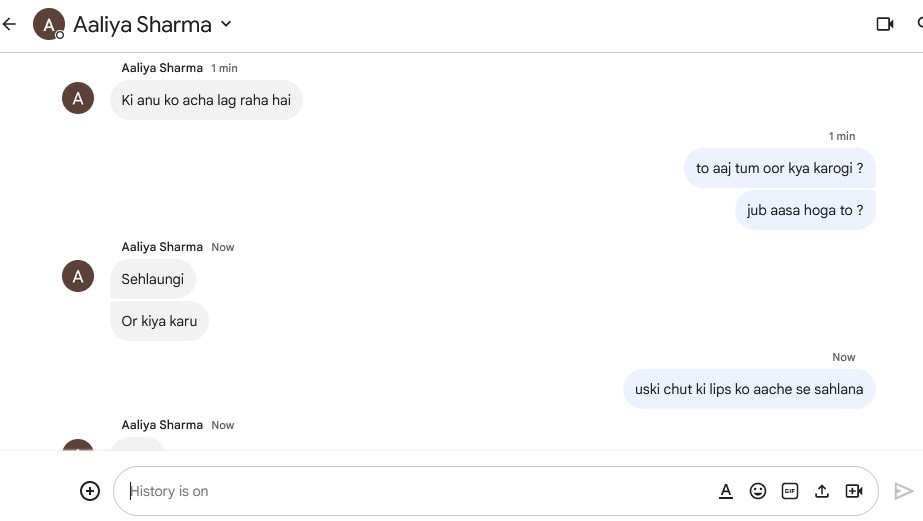Open Aaliya Sharma's header name menu
This screenshot has width=923, height=521.
tap(142, 25)
